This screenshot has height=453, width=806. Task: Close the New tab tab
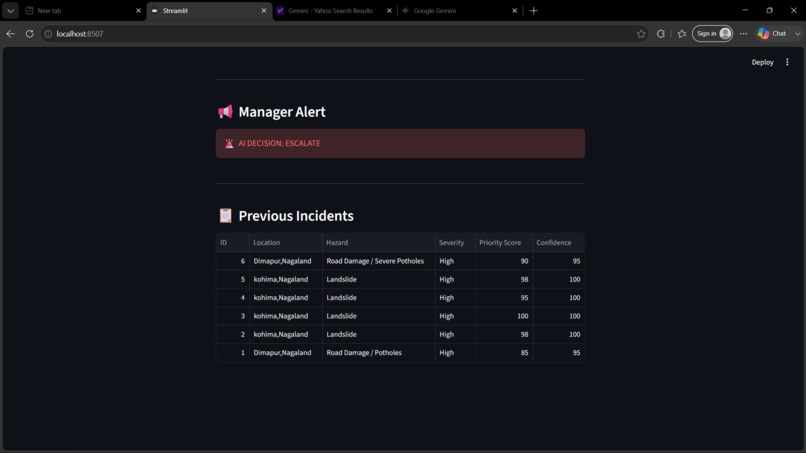point(138,10)
